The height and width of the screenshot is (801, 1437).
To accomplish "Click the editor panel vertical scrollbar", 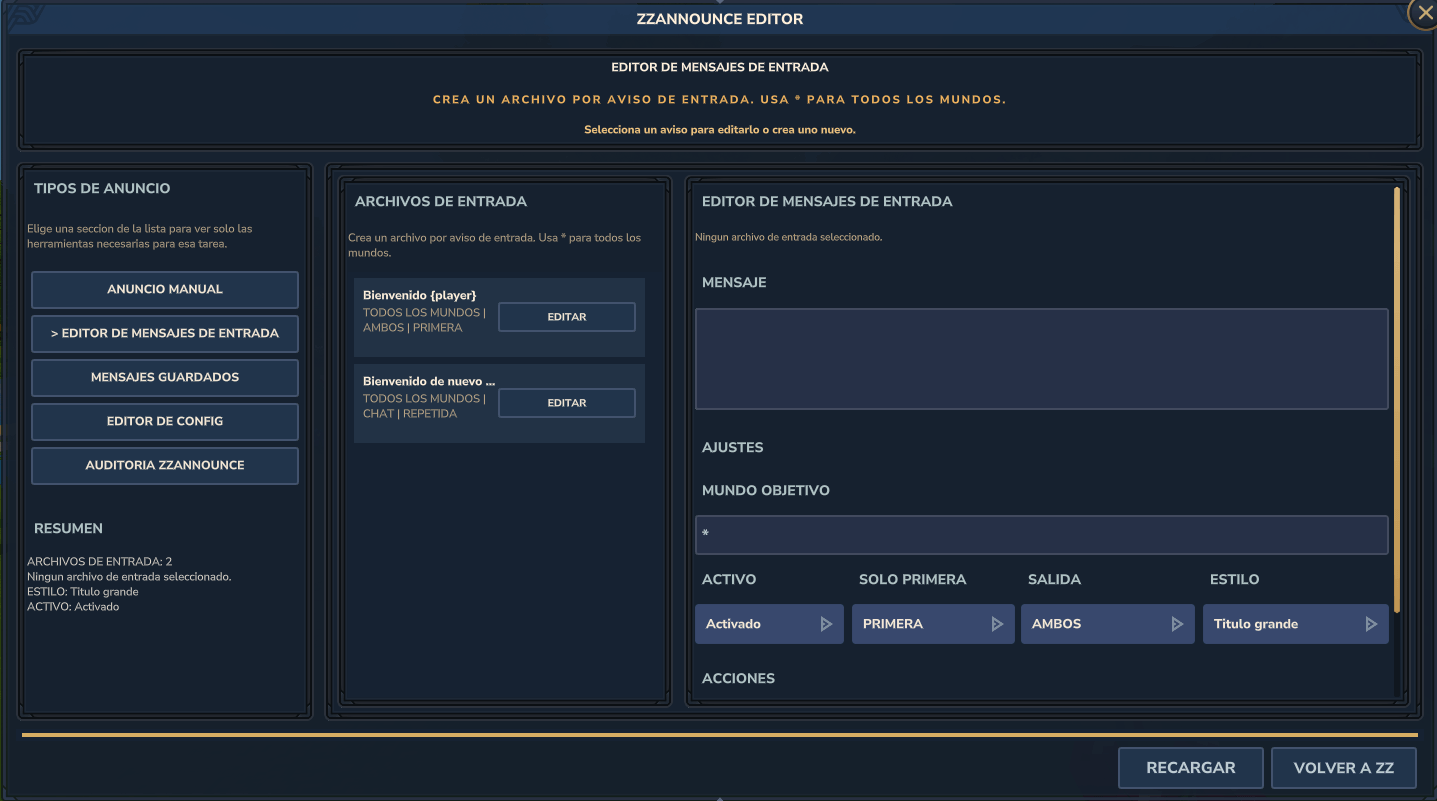I will click(x=1397, y=399).
